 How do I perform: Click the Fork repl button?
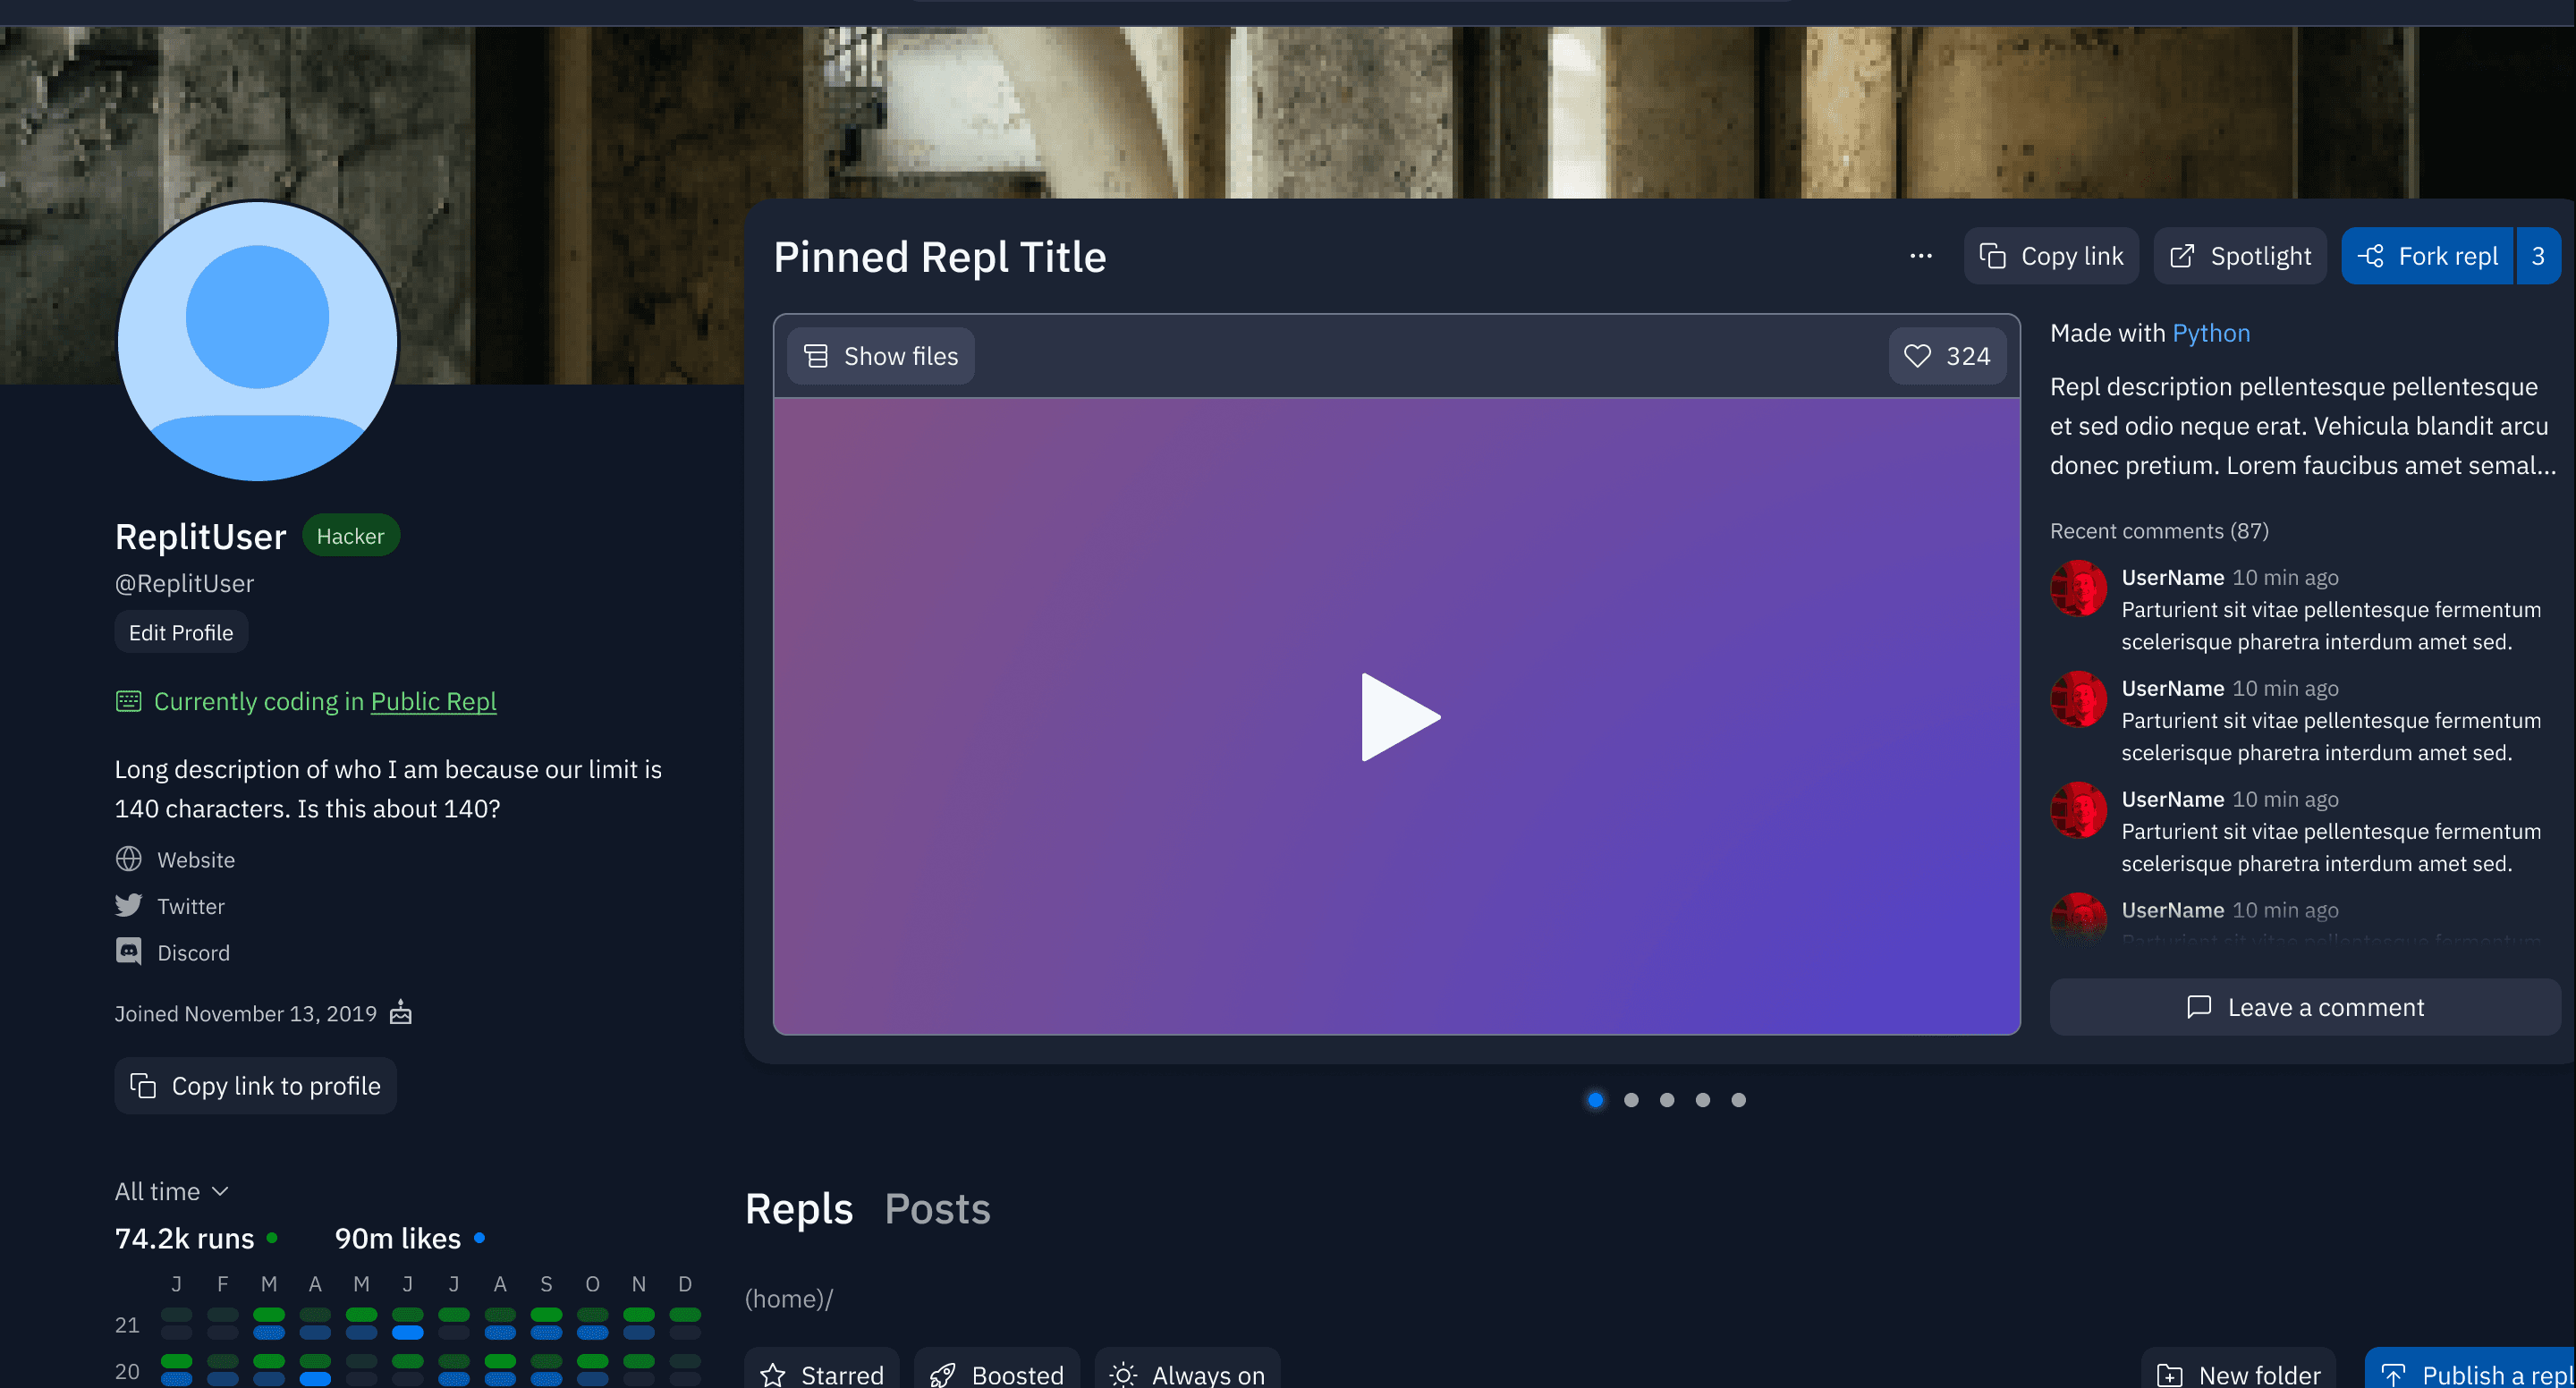tap(2427, 256)
